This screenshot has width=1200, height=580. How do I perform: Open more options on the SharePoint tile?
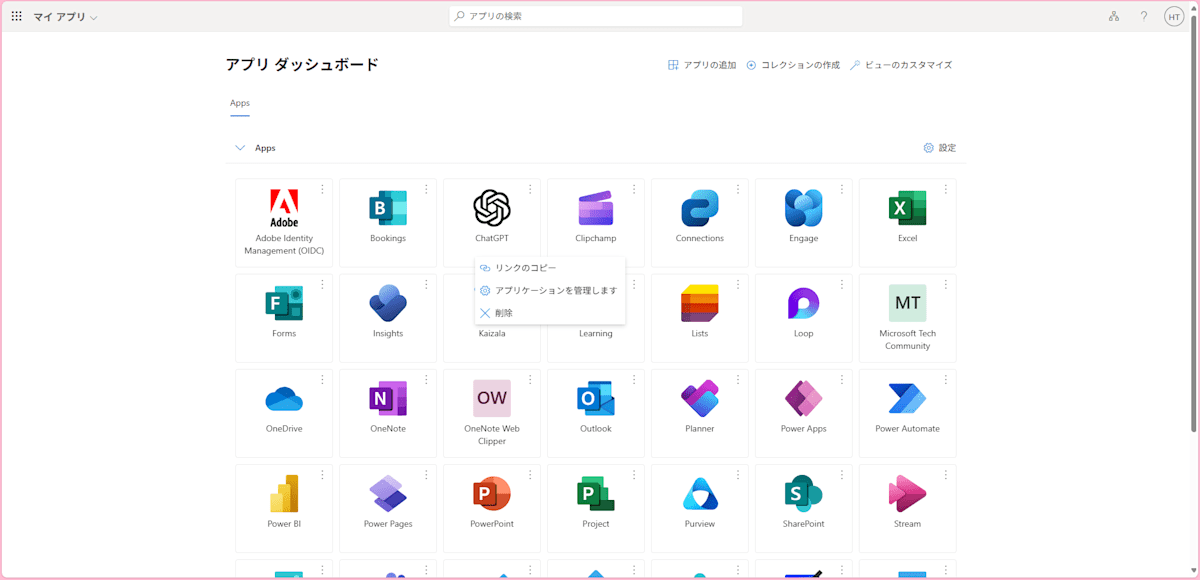tap(842, 474)
